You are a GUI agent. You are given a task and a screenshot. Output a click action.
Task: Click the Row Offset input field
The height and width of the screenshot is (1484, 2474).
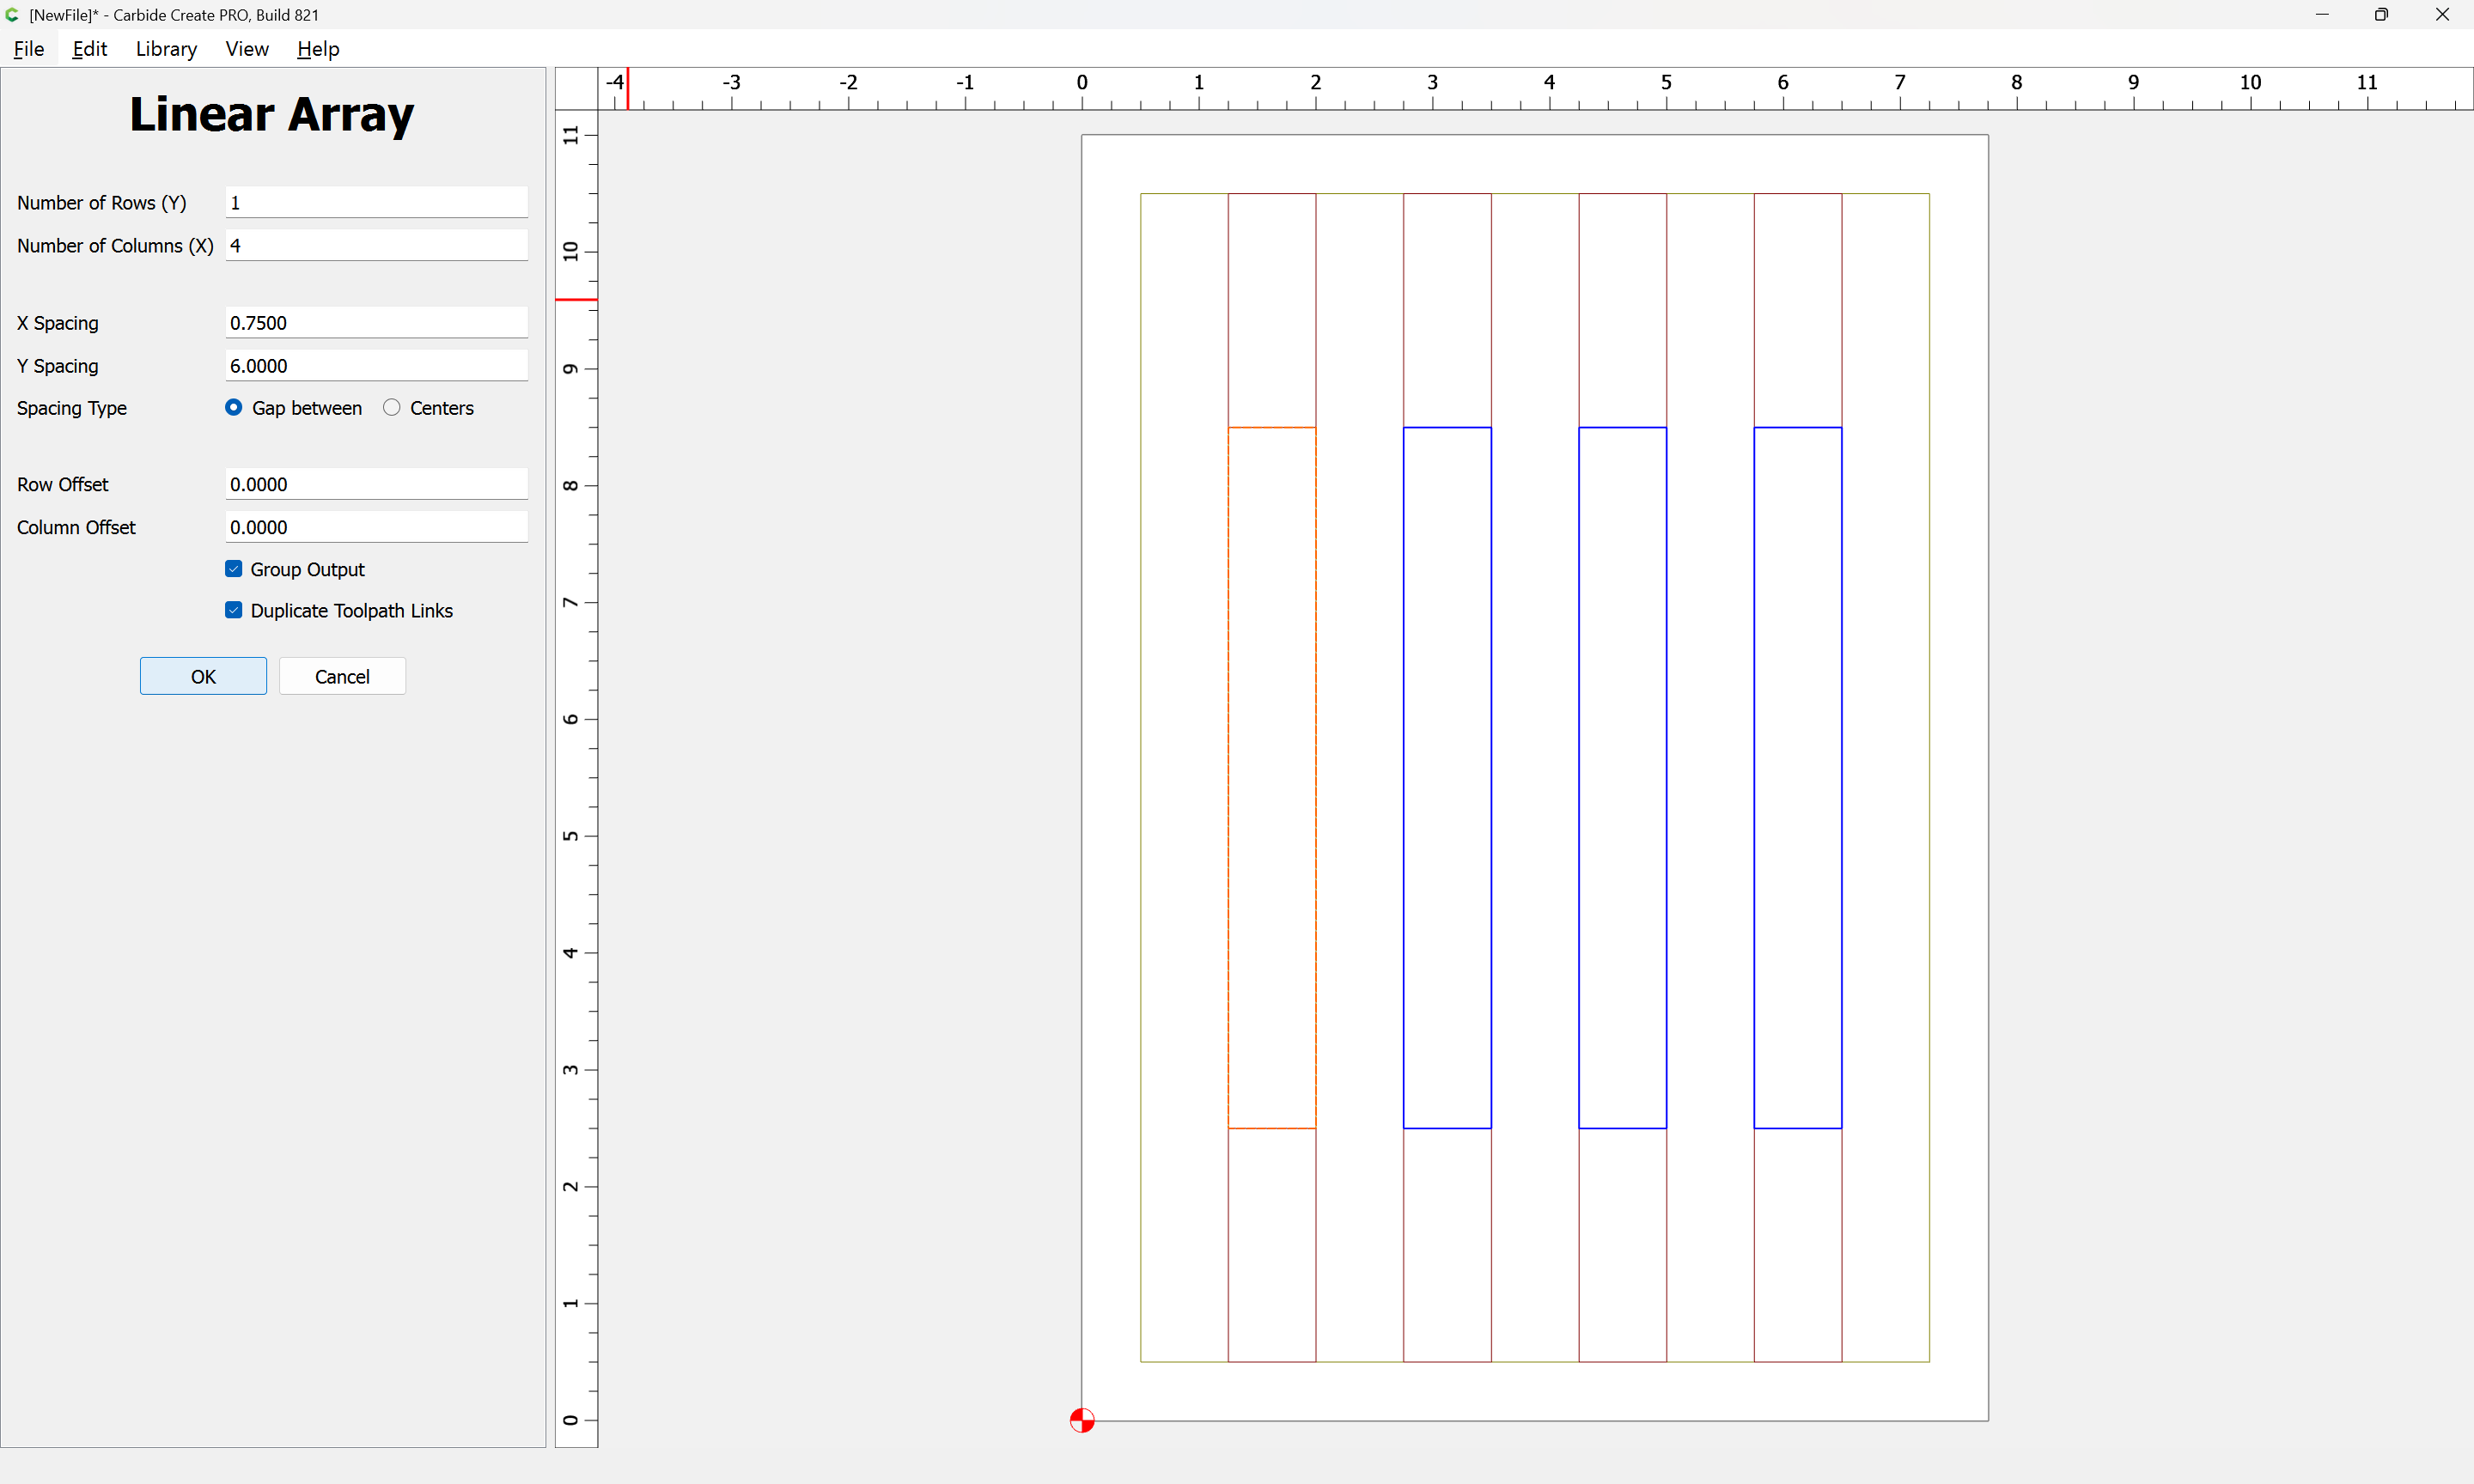click(376, 484)
